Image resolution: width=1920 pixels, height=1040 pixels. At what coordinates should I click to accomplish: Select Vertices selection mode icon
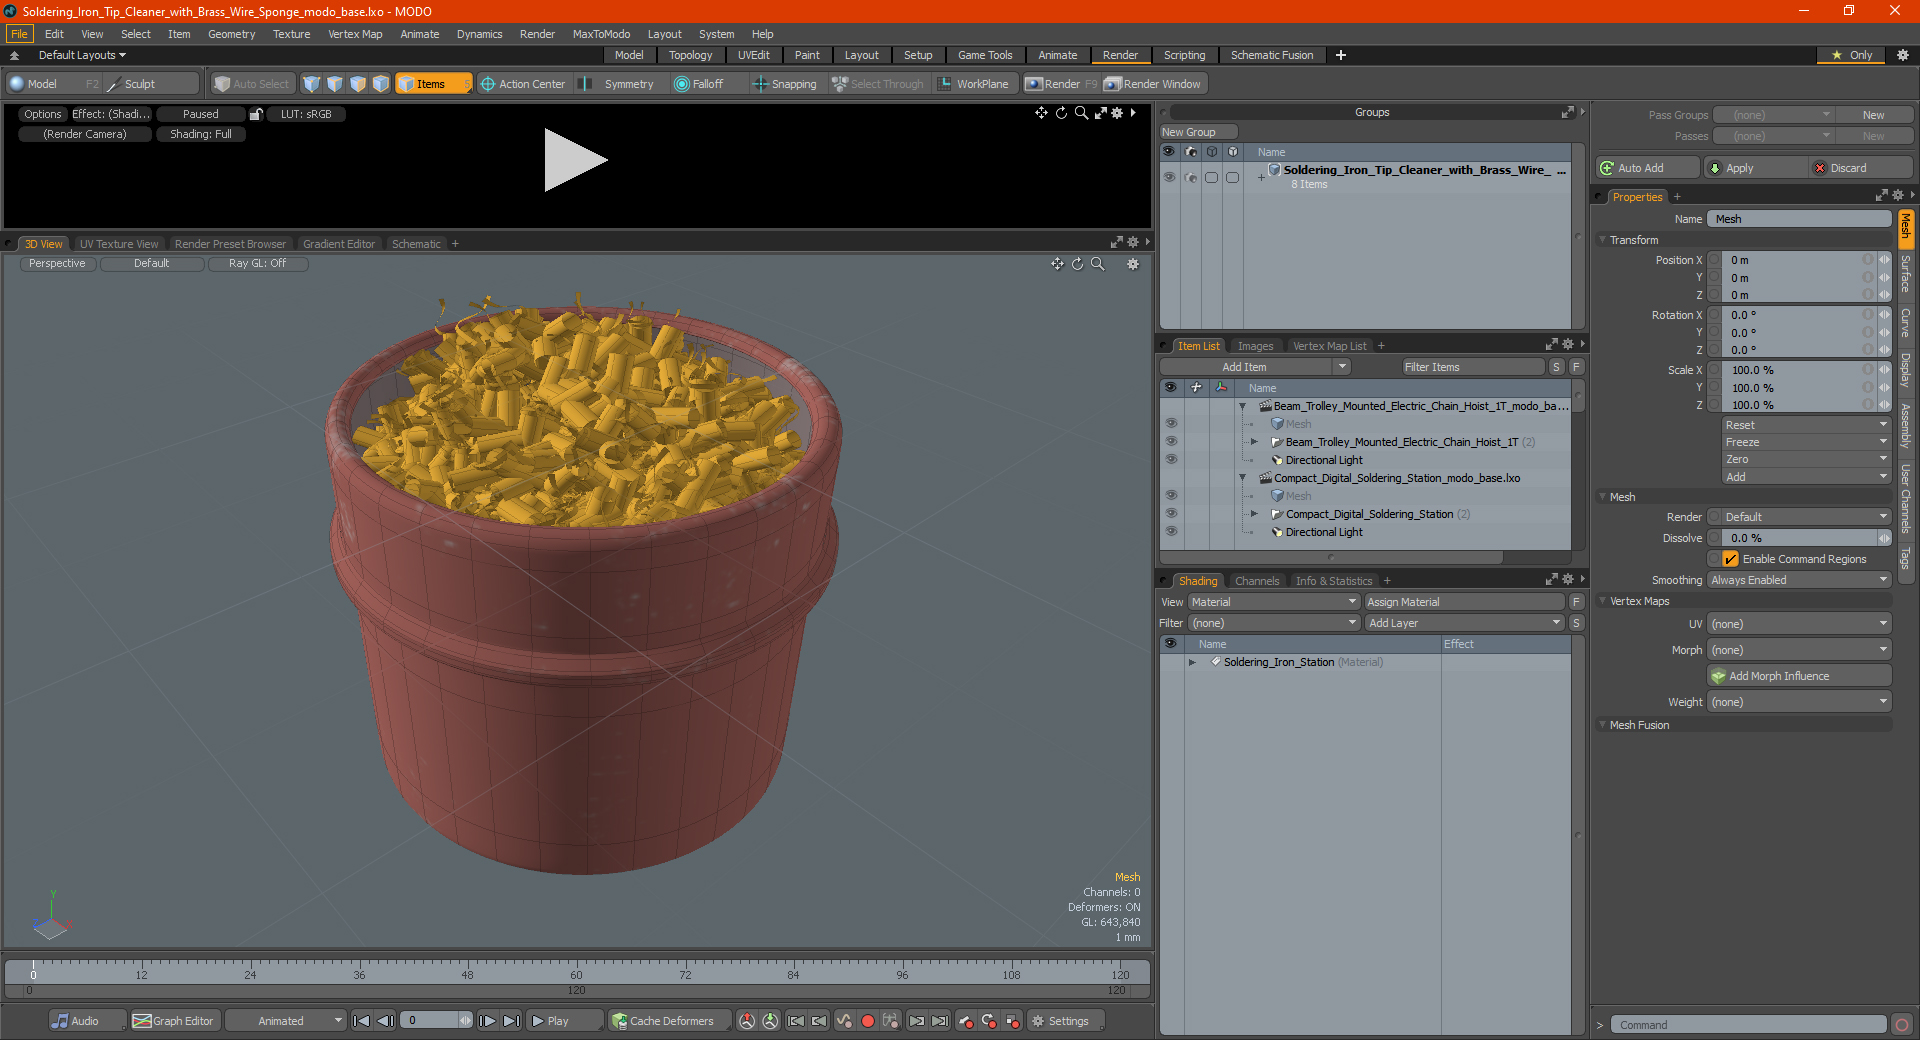(x=311, y=84)
